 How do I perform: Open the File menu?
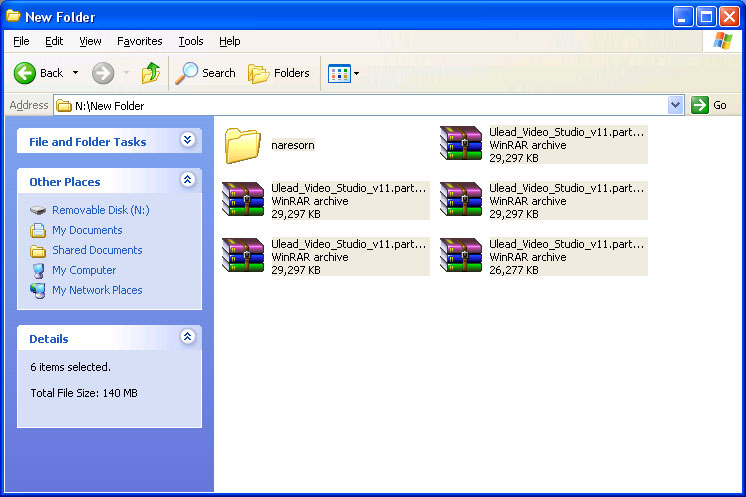coord(21,41)
